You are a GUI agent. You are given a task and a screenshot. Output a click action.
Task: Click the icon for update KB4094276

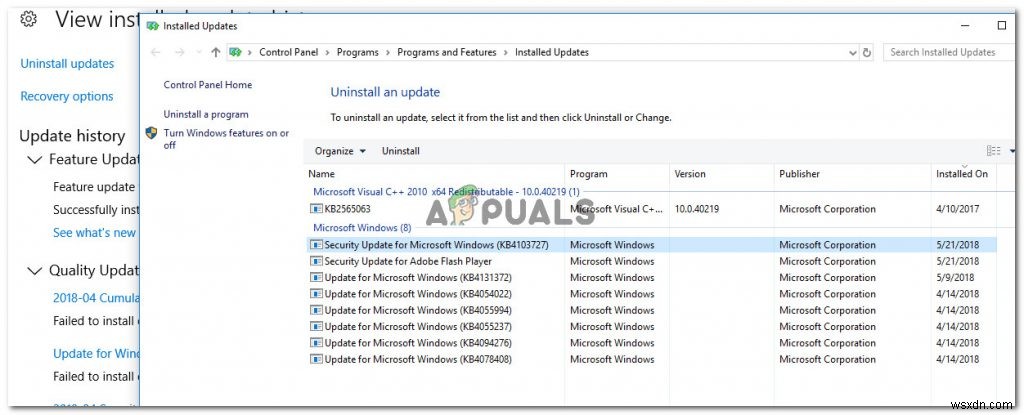(316, 343)
